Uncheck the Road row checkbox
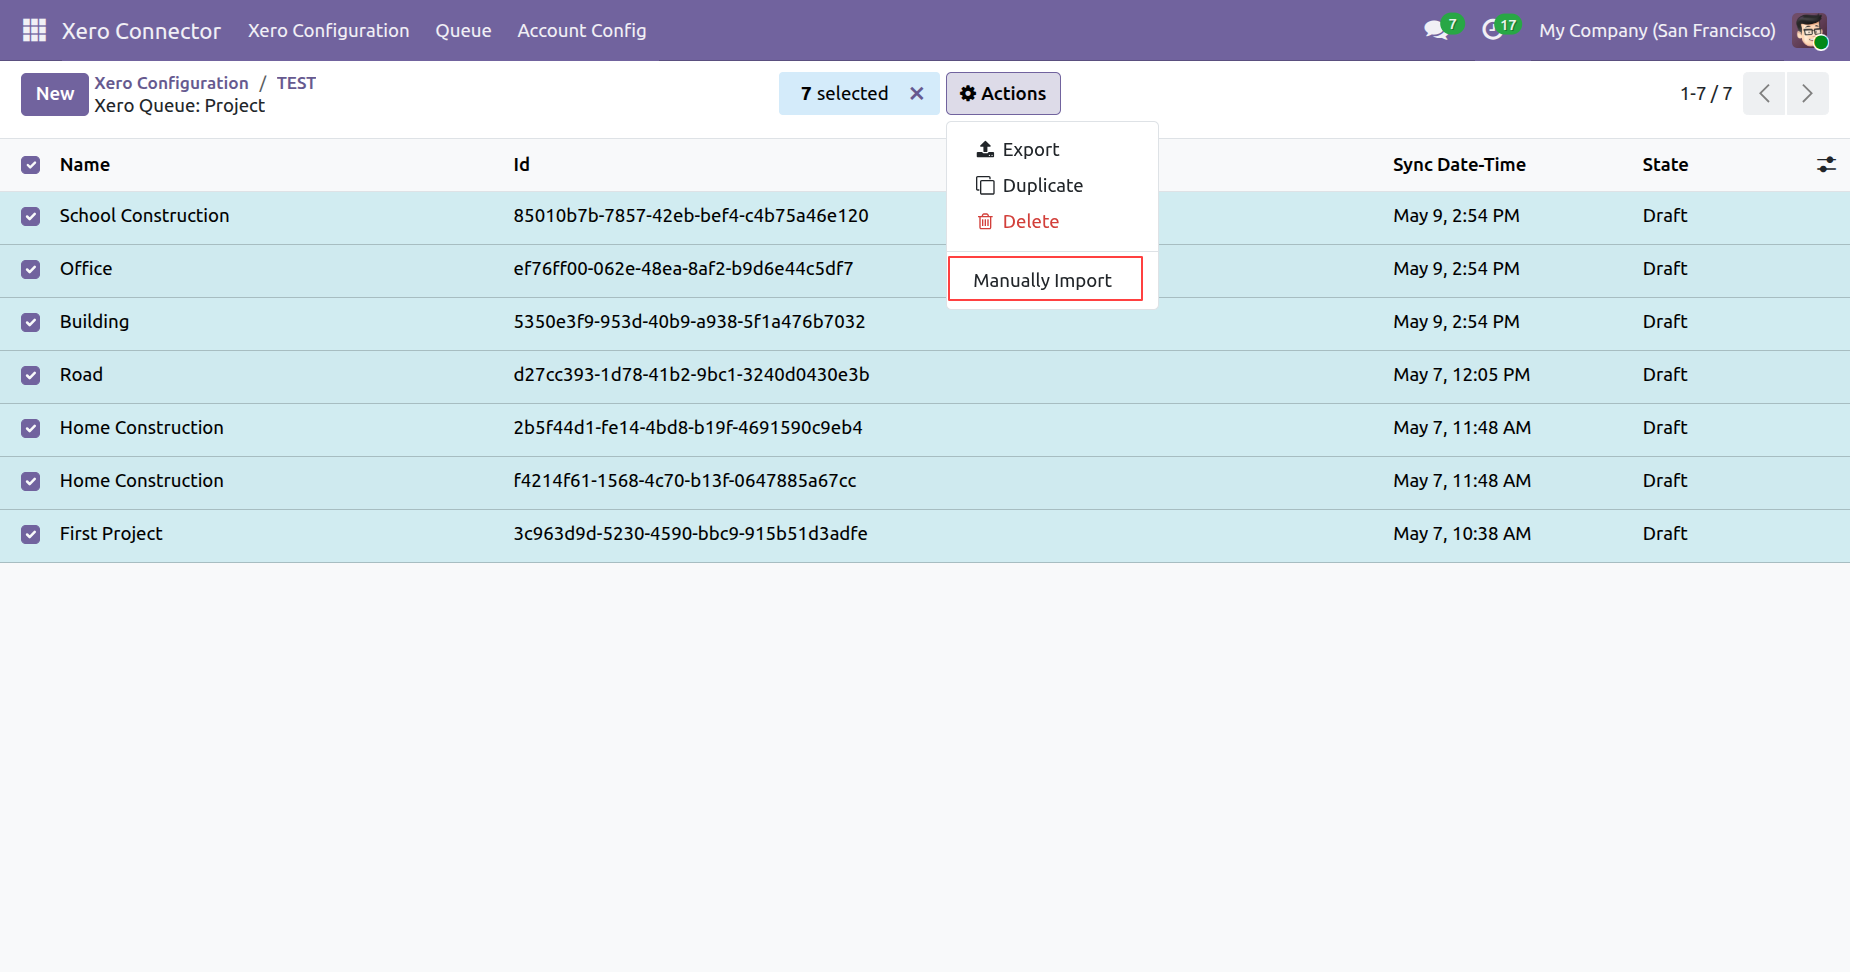 31,375
